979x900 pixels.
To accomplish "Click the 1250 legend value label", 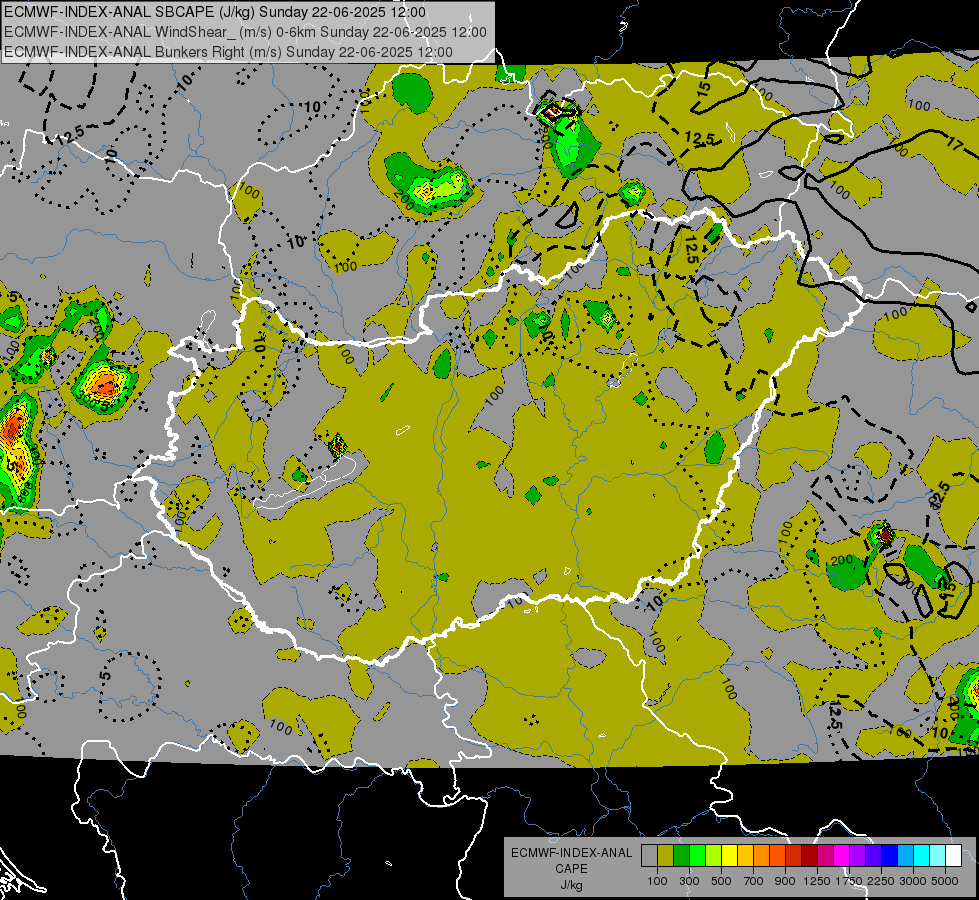I will pos(817,881).
